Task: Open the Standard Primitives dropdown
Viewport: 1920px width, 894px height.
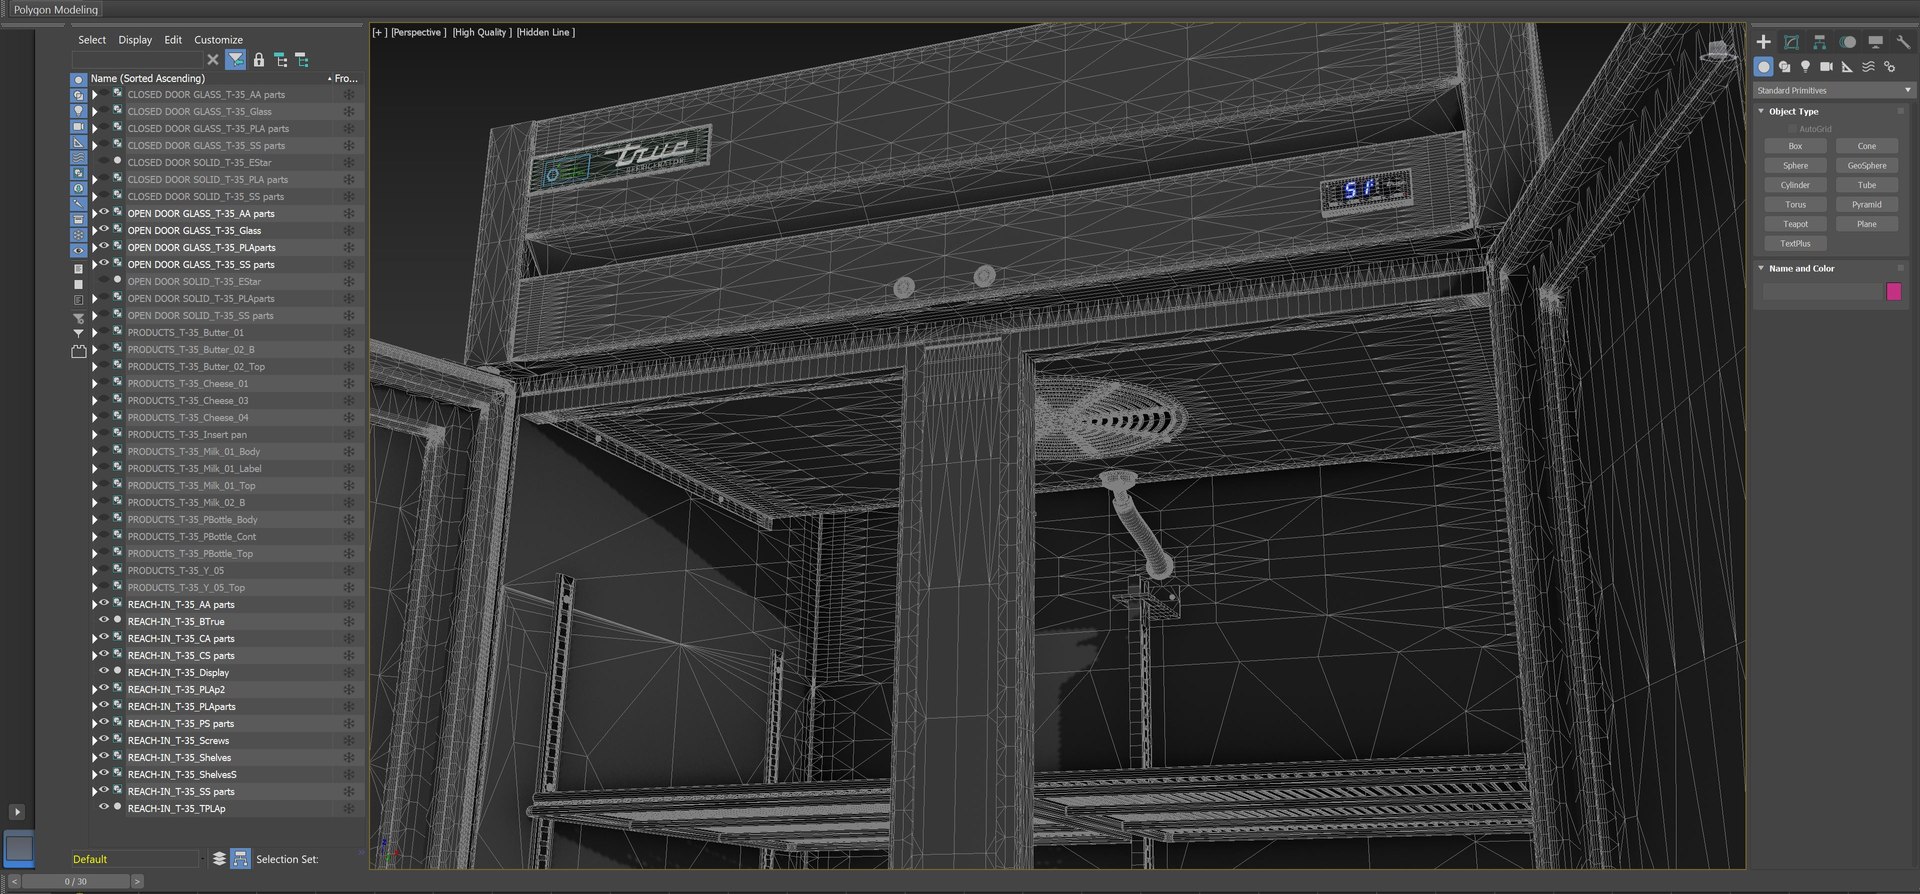Action: point(1834,90)
